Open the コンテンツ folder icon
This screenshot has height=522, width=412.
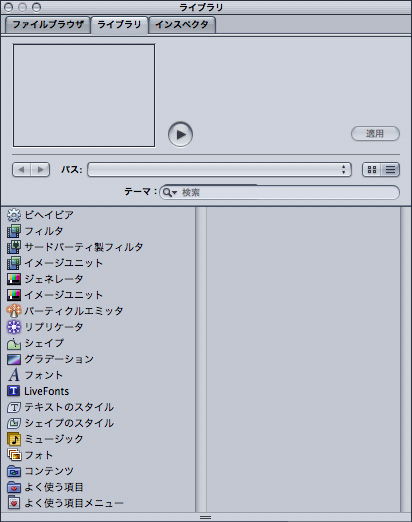14,471
